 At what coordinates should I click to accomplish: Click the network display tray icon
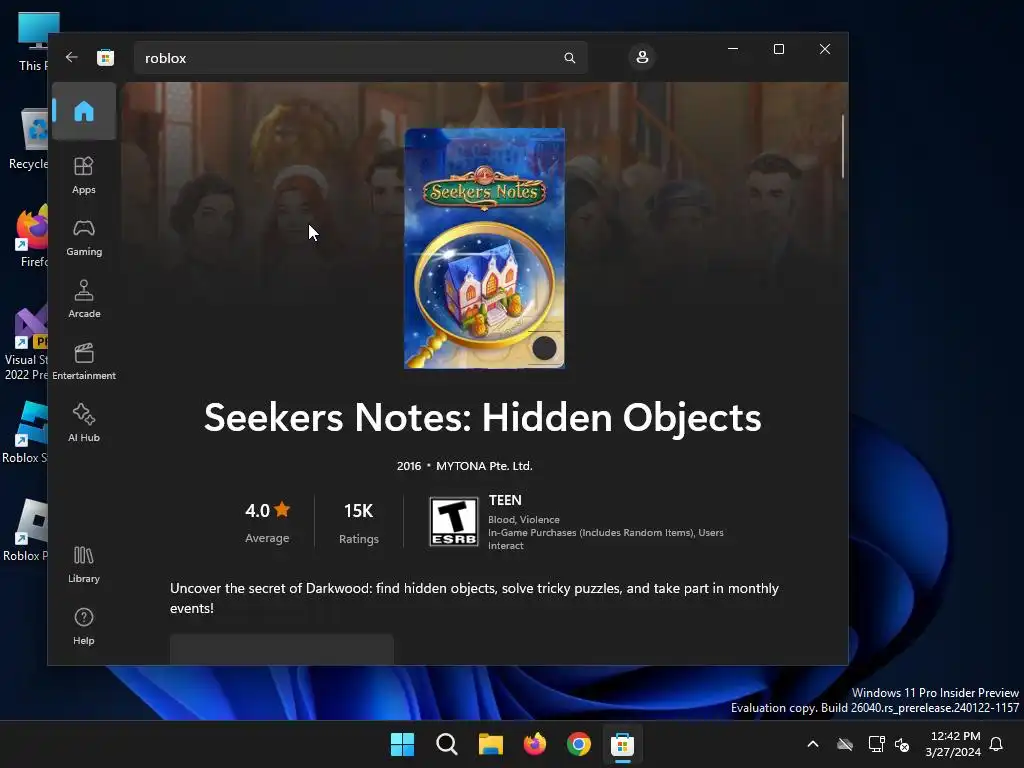click(876, 744)
